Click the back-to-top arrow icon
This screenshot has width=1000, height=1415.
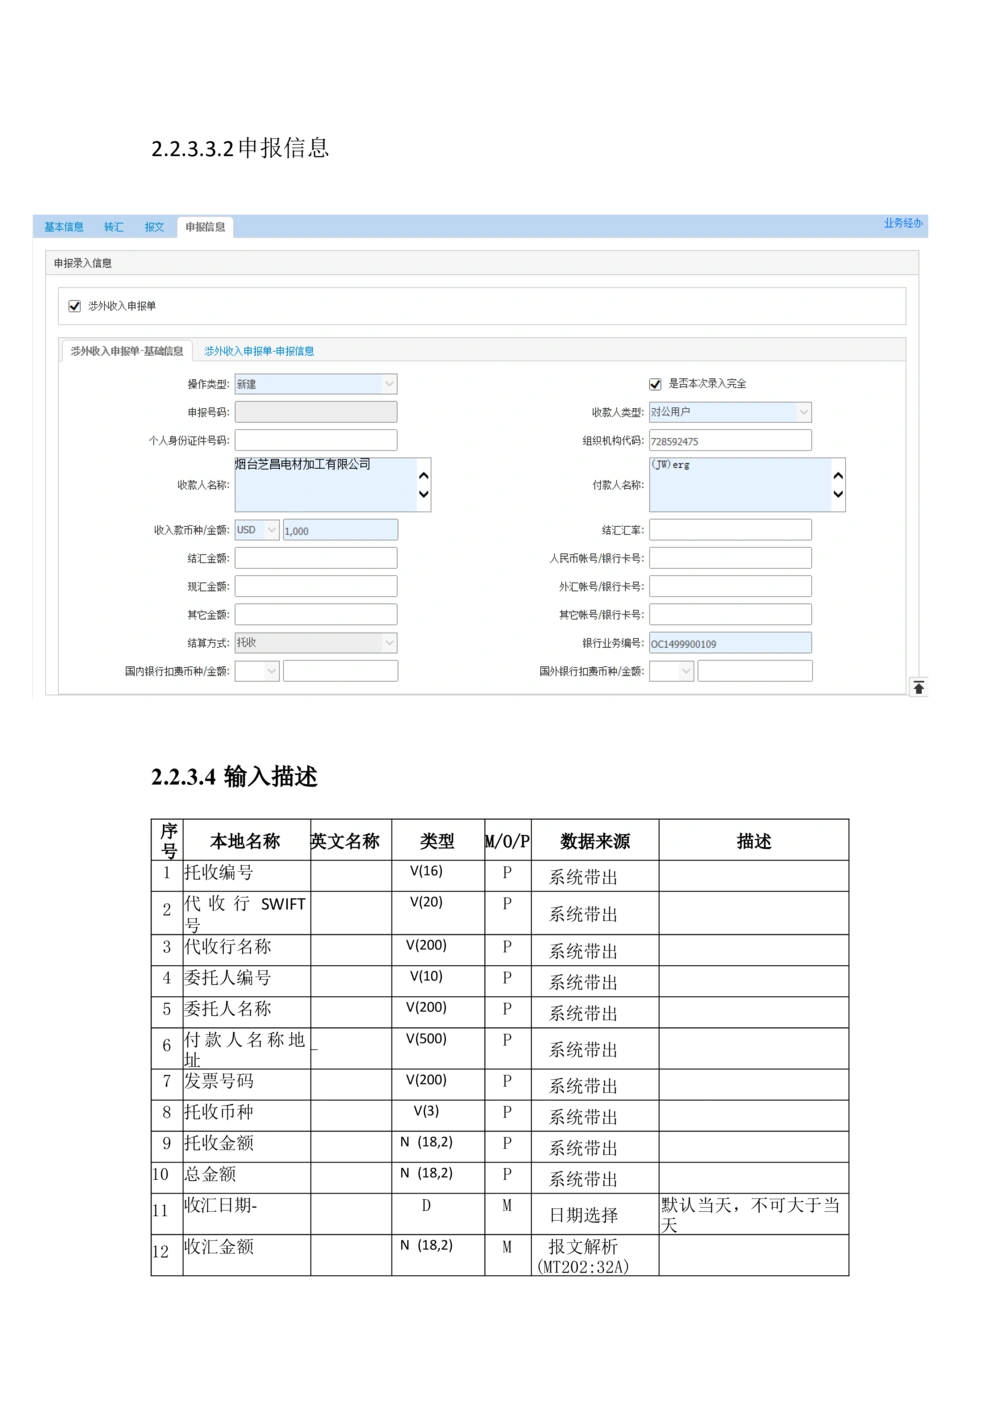(x=919, y=686)
